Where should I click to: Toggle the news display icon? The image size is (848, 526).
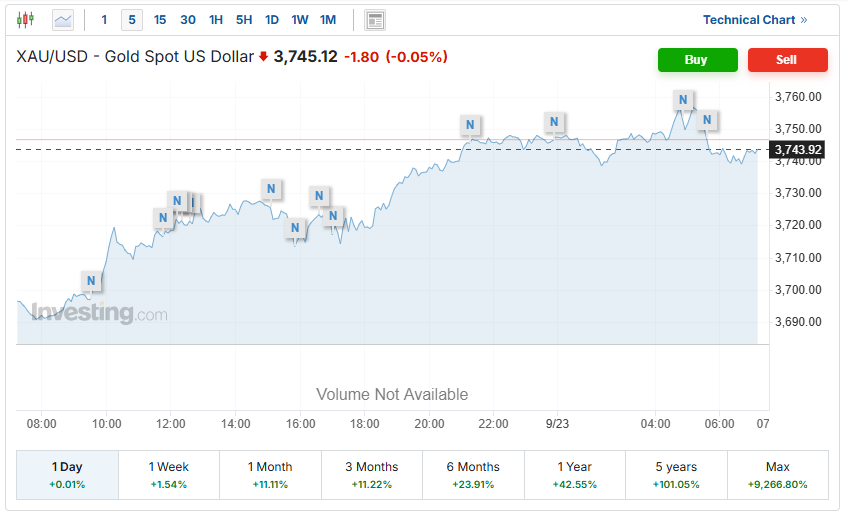pos(375,20)
